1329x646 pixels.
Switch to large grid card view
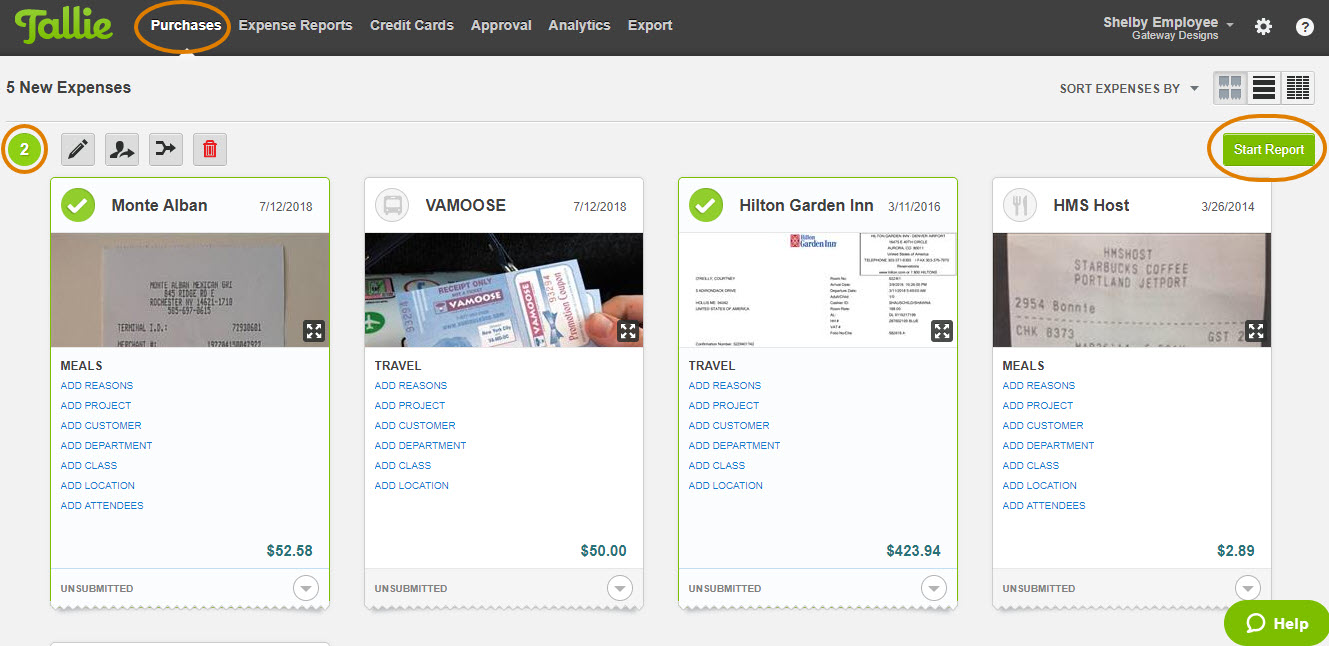point(1230,88)
